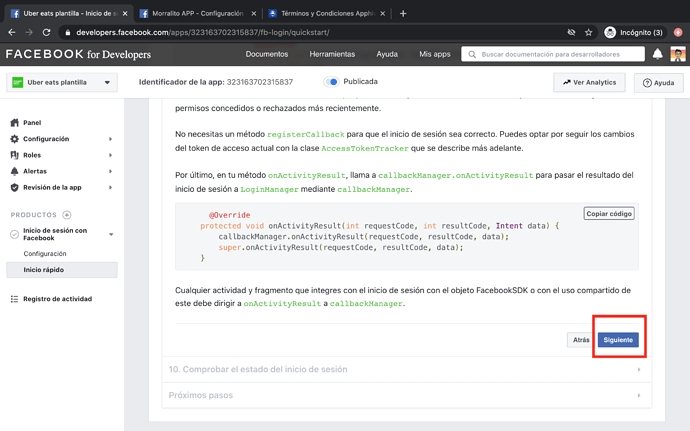Screen dimensions: 690x431
Task: Click Copiar código button
Action: point(608,213)
